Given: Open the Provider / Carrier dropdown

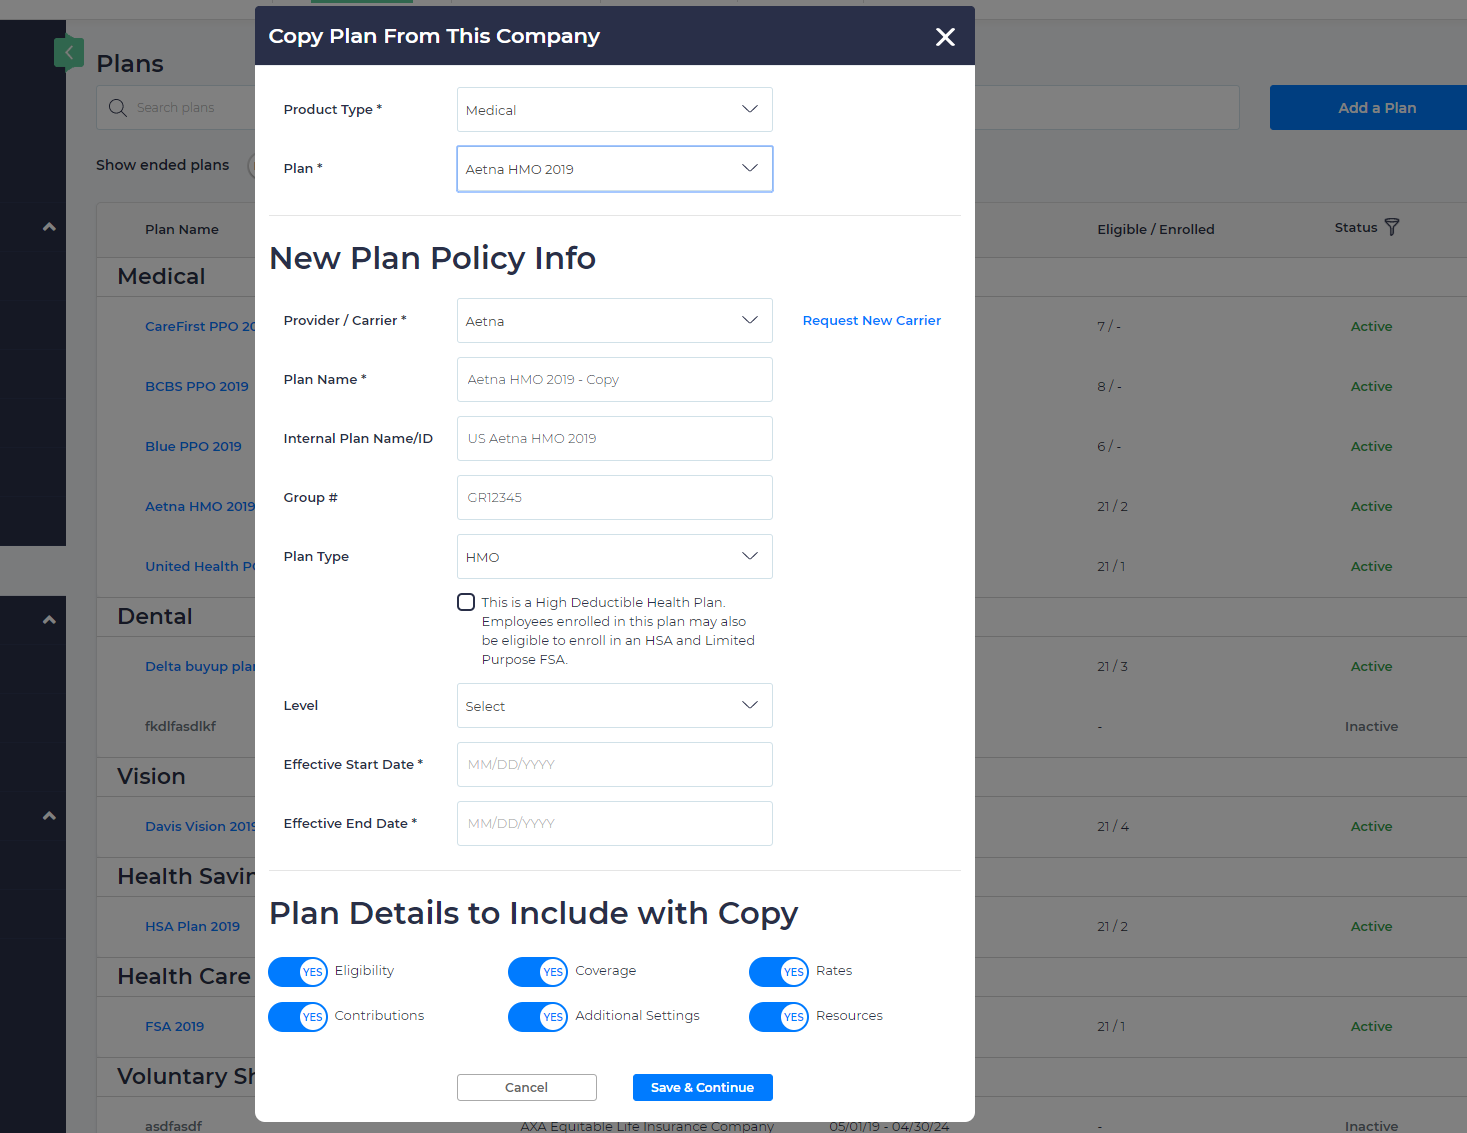Looking at the screenshot, I should [614, 320].
